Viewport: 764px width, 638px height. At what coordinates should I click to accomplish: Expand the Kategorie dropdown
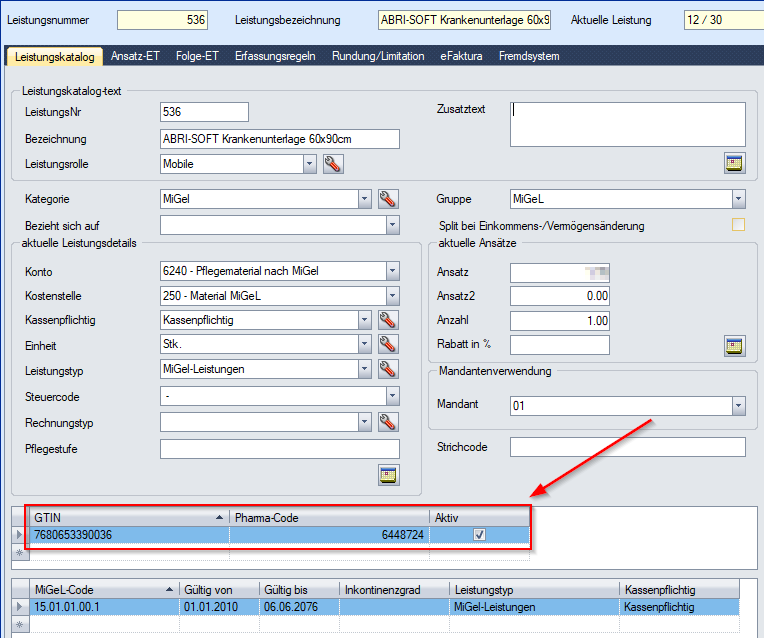364,199
